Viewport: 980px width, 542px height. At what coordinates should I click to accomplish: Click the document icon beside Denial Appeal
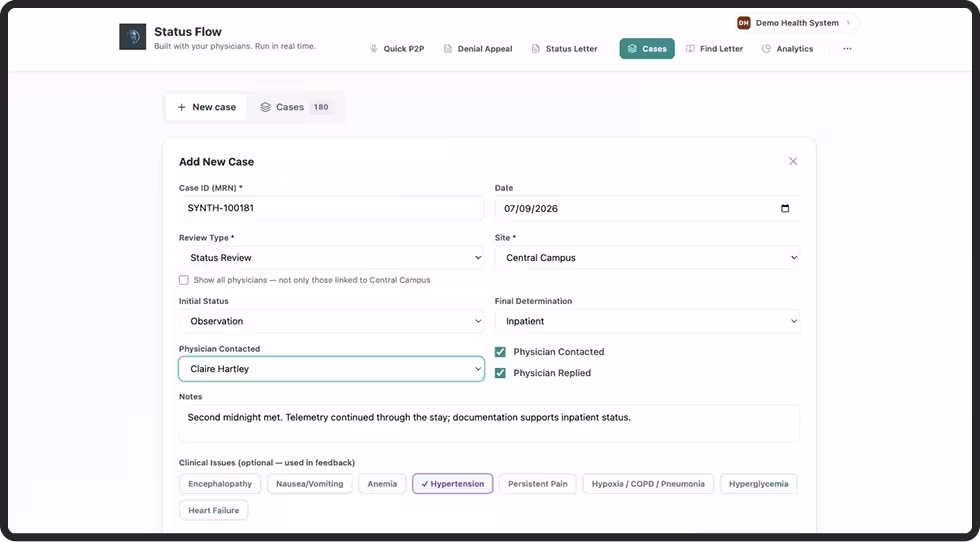click(x=448, y=49)
